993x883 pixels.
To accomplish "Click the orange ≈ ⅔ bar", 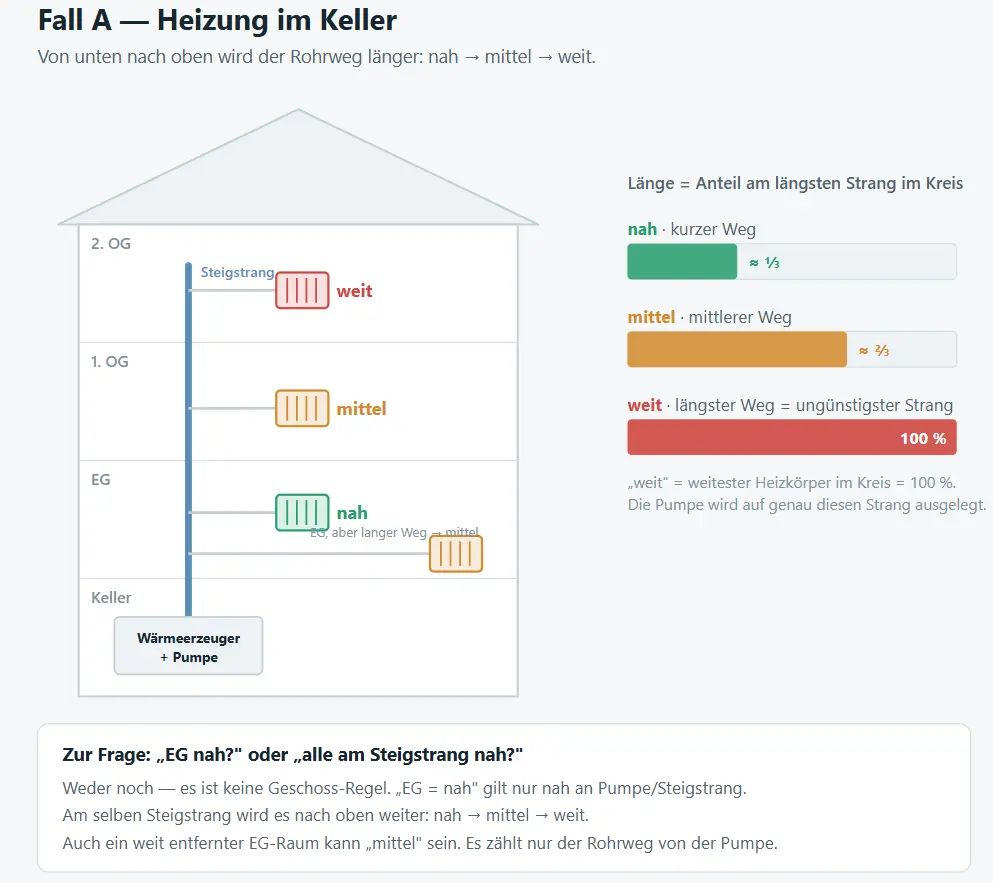I will (737, 349).
